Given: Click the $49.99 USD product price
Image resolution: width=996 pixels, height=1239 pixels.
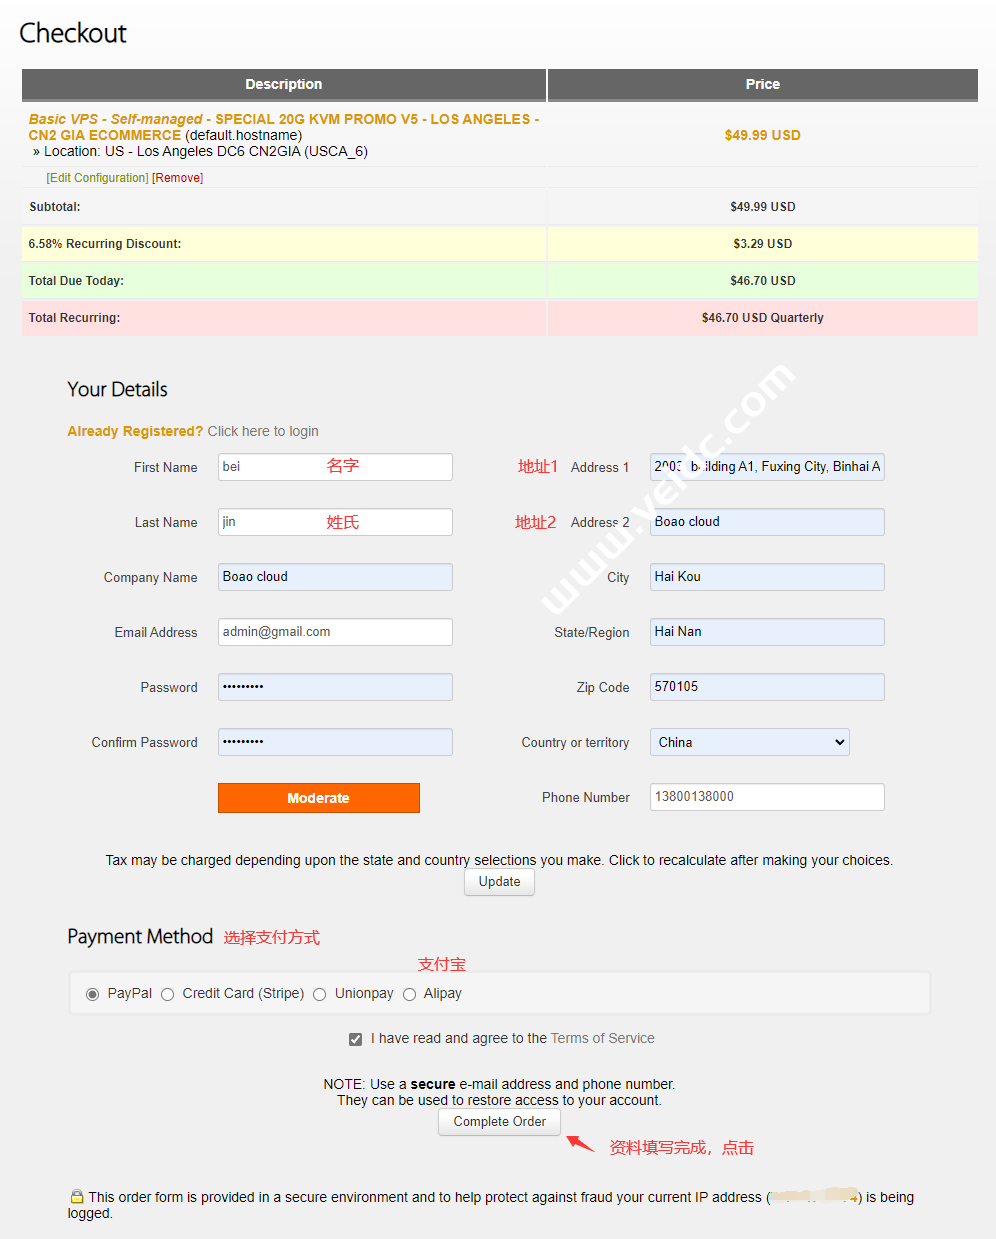Looking at the screenshot, I should click(x=763, y=135).
